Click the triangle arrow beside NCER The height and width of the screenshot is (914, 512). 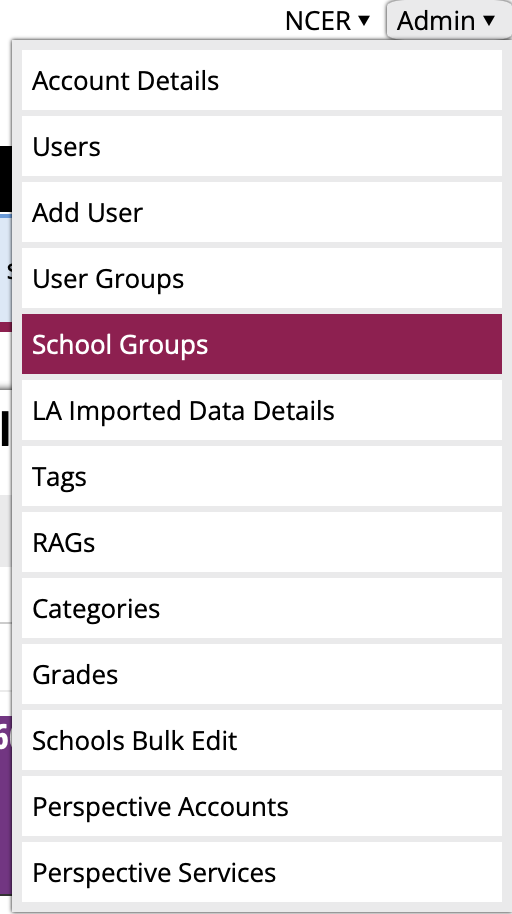click(x=364, y=20)
